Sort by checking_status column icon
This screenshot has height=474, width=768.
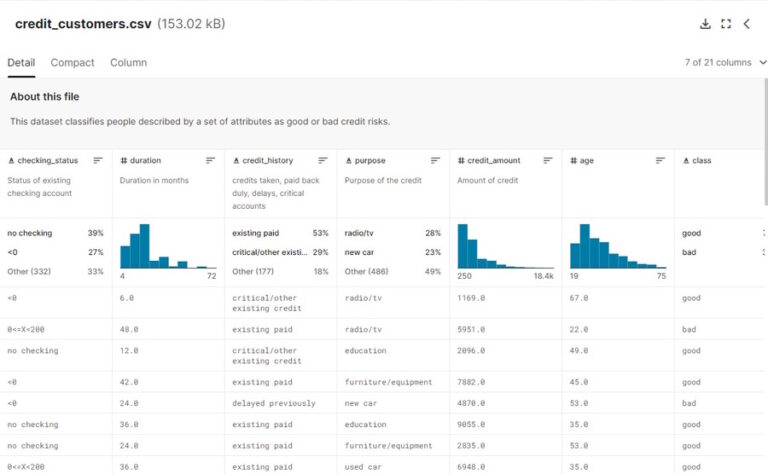98,160
